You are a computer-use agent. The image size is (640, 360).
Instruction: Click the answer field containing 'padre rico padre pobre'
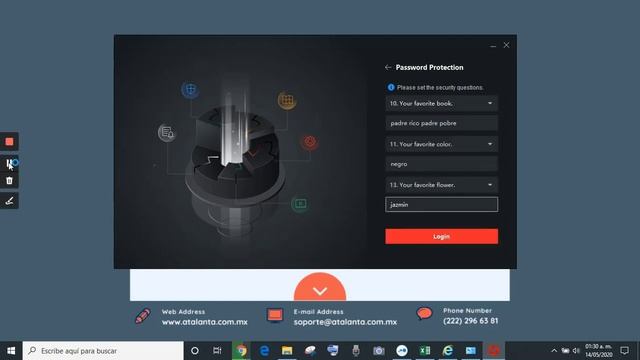coord(442,123)
